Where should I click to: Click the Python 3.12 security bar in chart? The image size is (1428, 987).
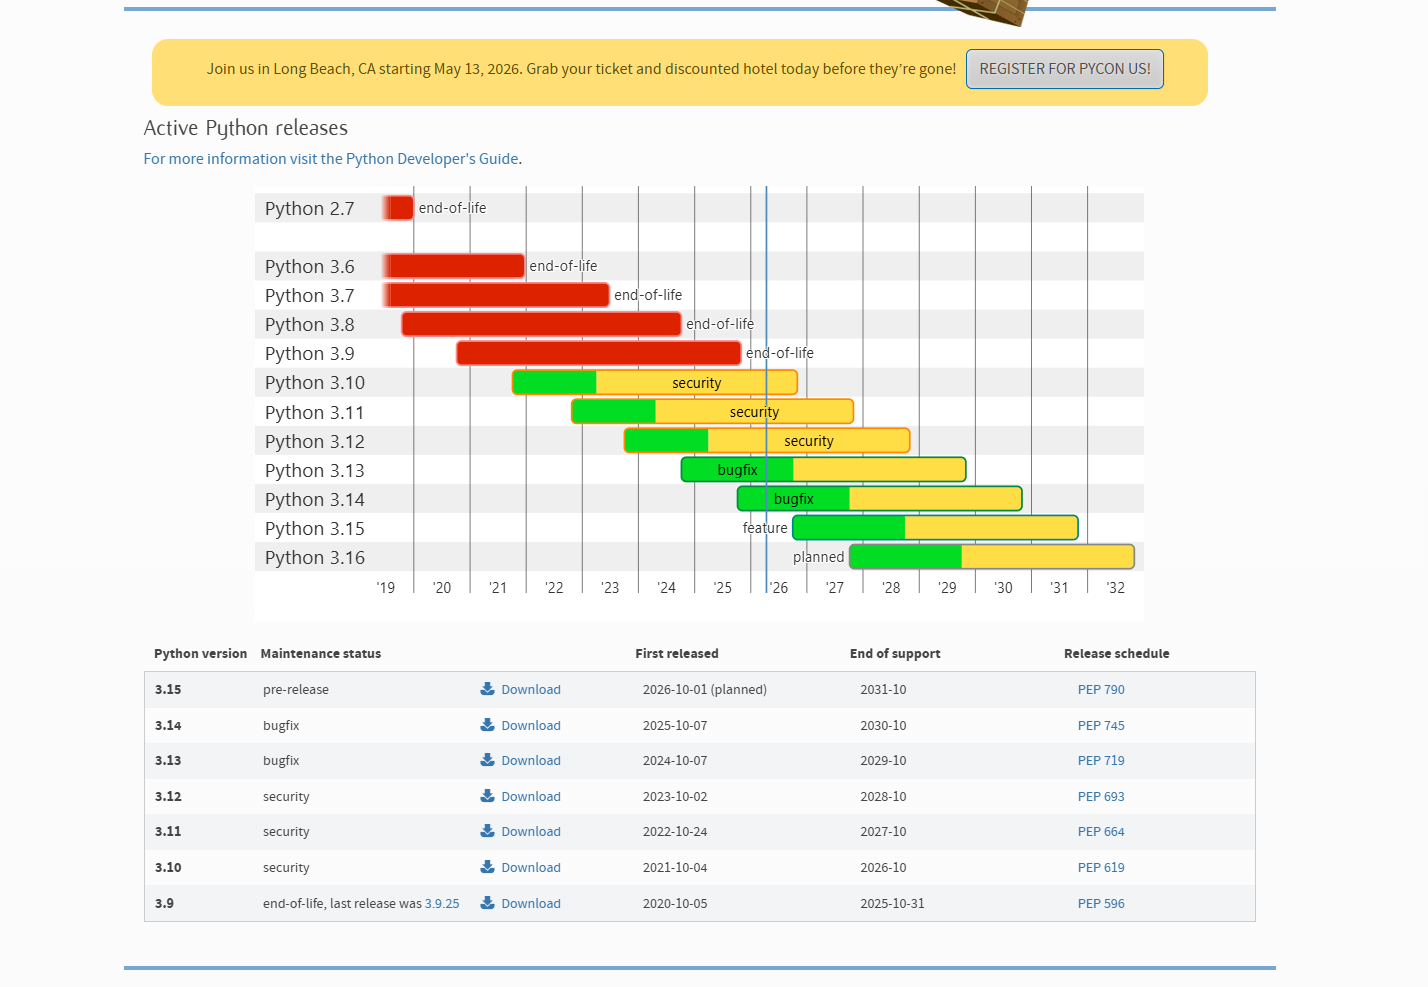point(767,440)
